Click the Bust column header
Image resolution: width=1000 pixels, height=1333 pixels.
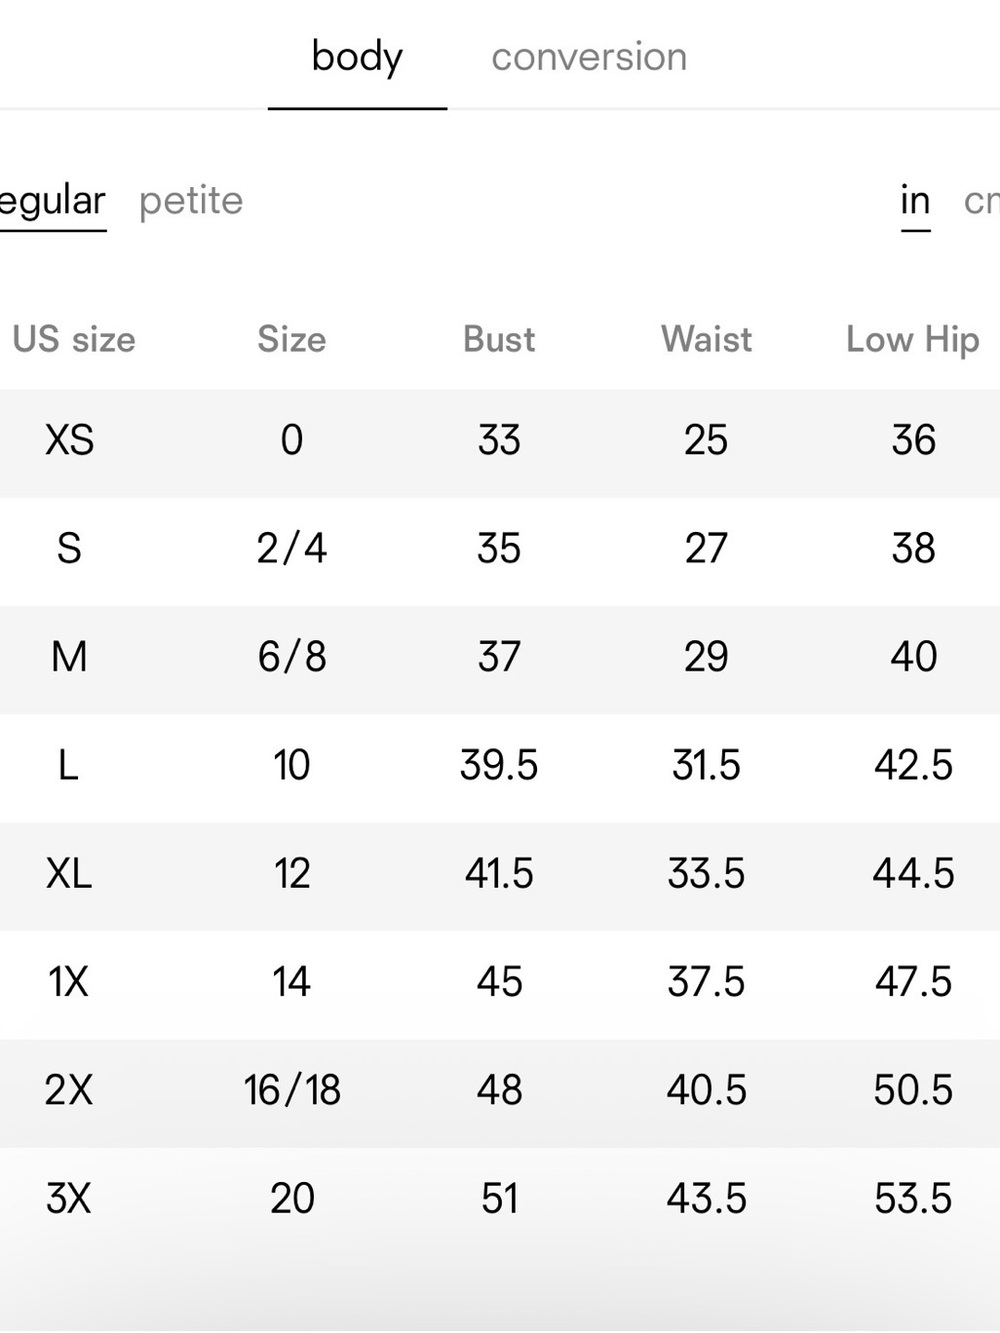pyautogui.click(x=499, y=339)
